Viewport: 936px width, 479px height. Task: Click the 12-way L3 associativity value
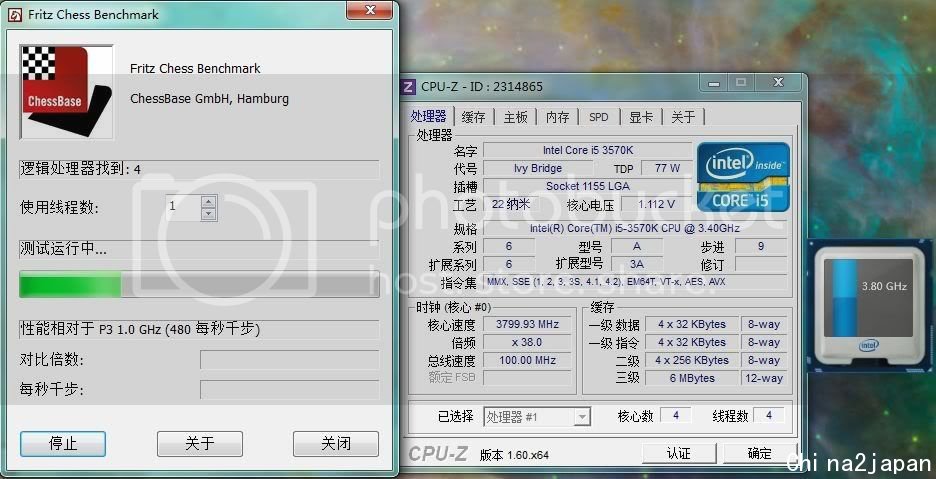pos(764,378)
